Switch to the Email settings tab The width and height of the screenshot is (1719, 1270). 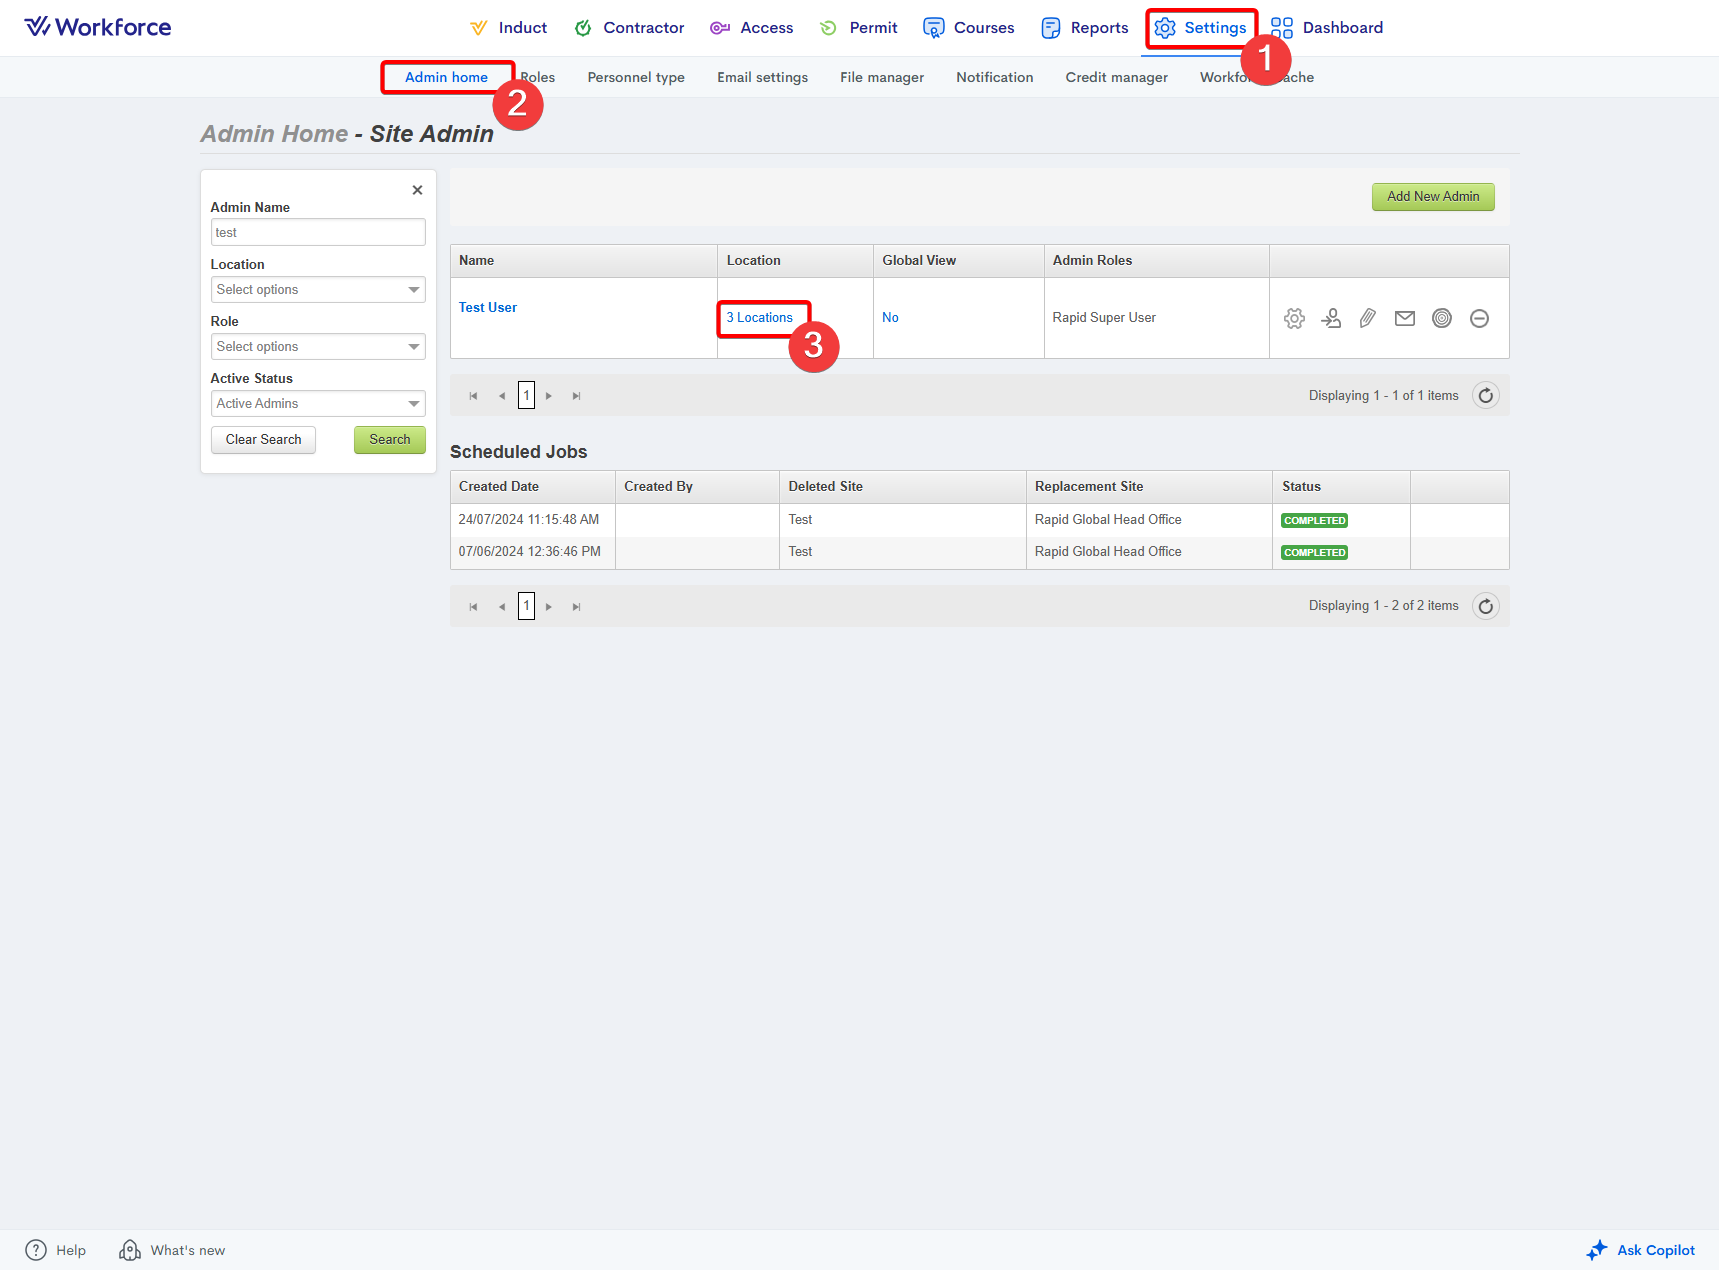[762, 77]
